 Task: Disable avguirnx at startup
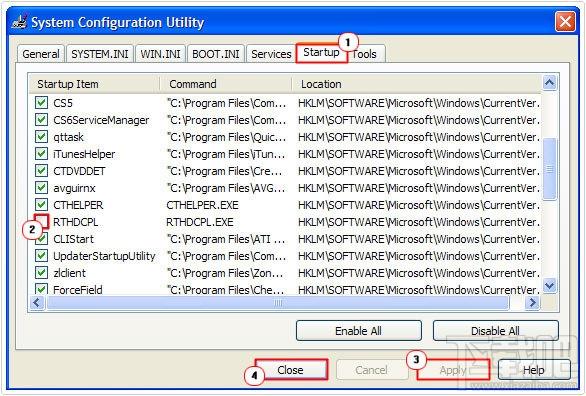point(41,188)
